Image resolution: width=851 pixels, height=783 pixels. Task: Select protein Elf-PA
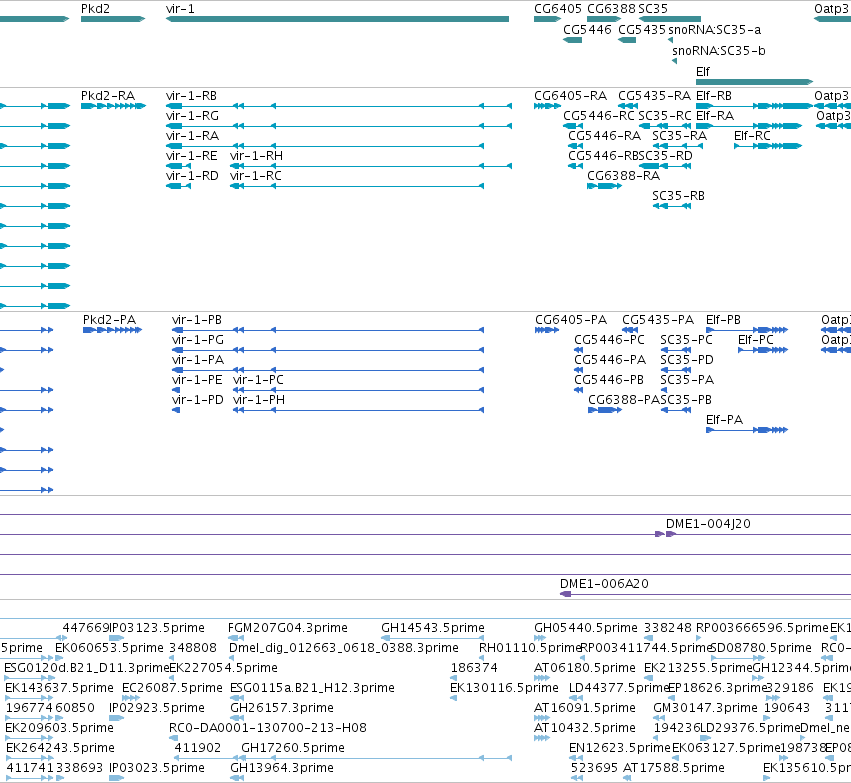click(725, 420)
